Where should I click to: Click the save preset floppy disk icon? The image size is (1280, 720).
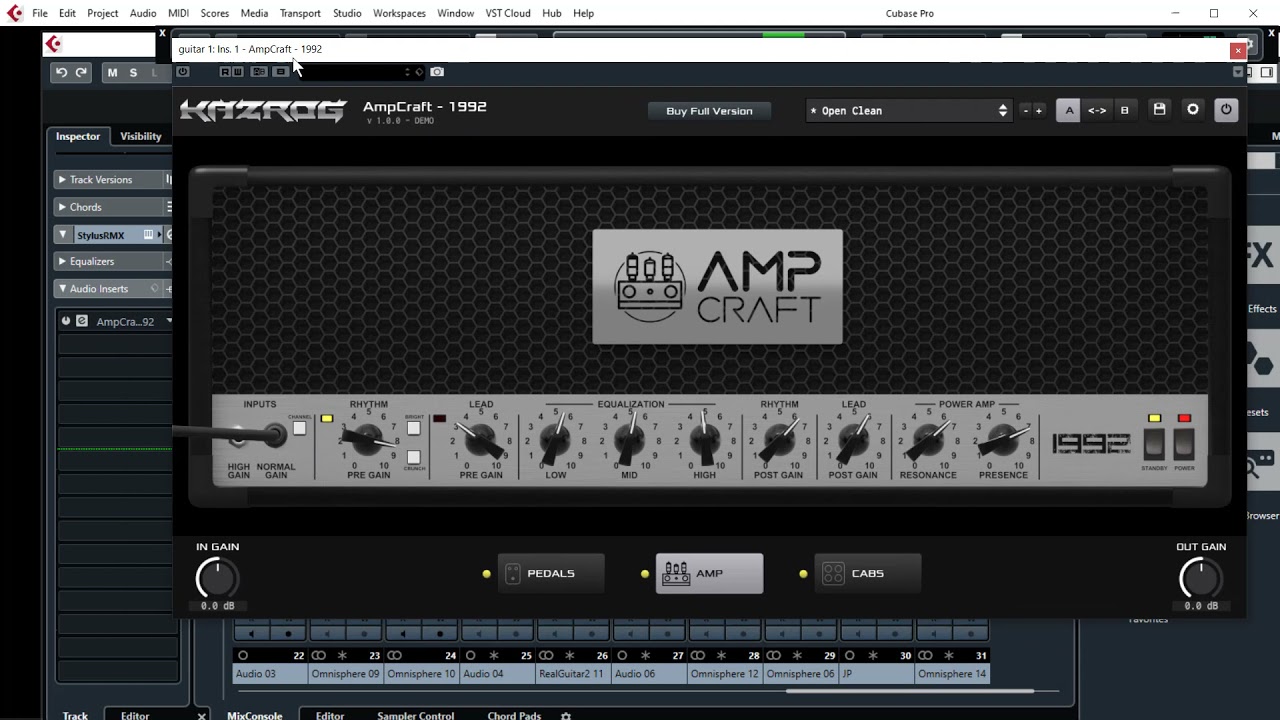pos(1159,110)
